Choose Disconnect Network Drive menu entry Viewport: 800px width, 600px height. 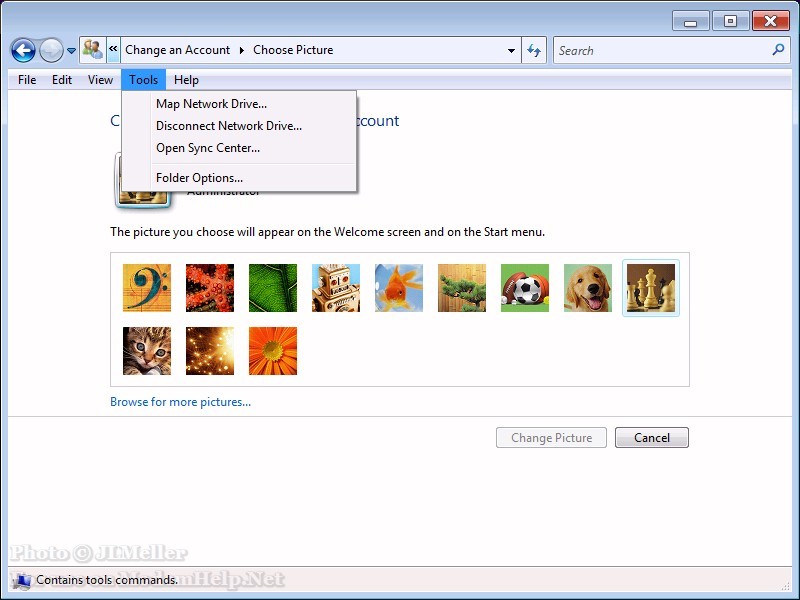(x=239, y=126)
